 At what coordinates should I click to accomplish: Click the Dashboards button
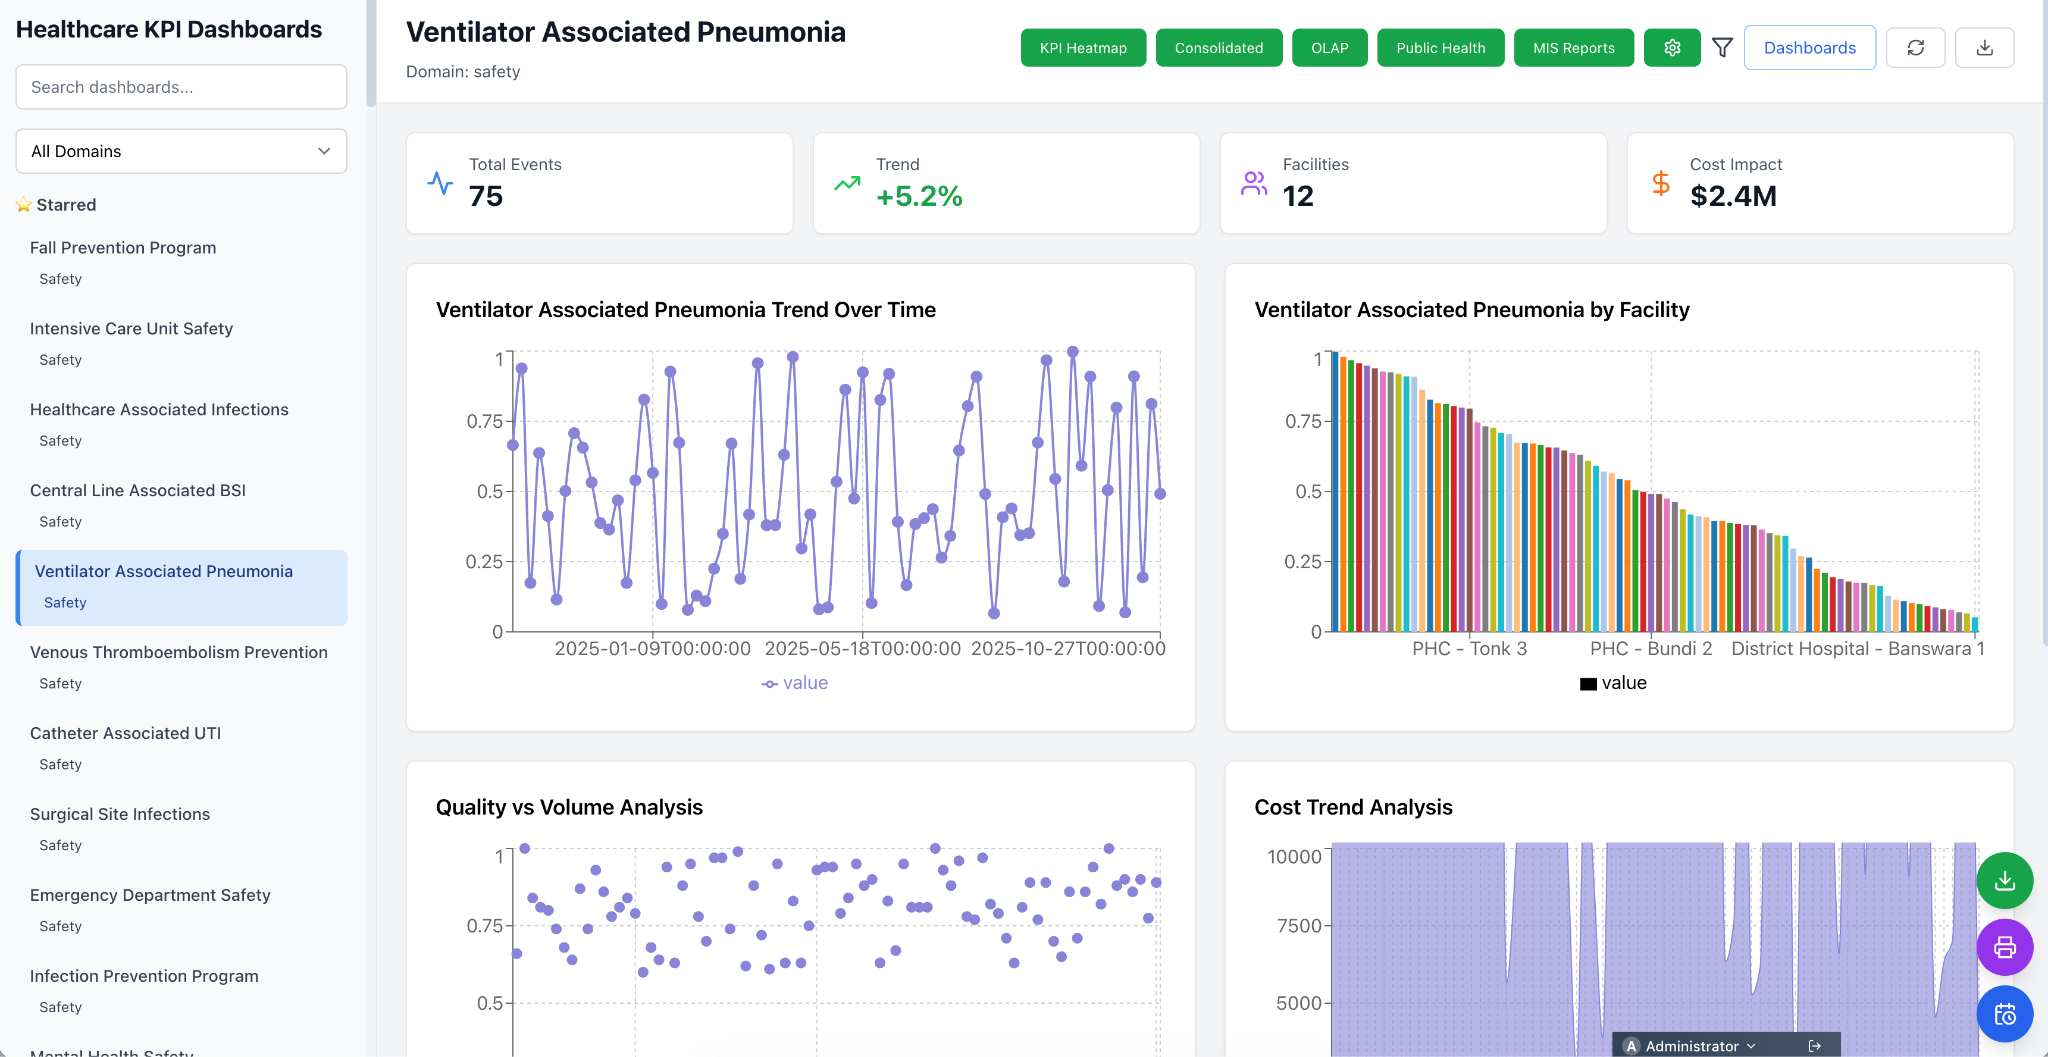(1810, 48)
